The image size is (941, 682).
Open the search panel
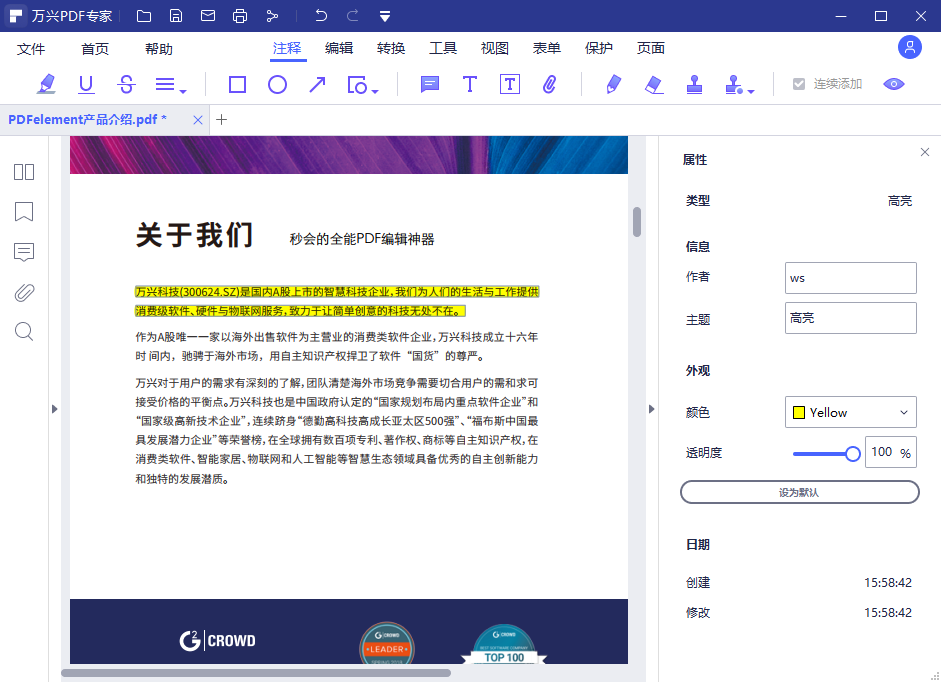tap(24, 331)
